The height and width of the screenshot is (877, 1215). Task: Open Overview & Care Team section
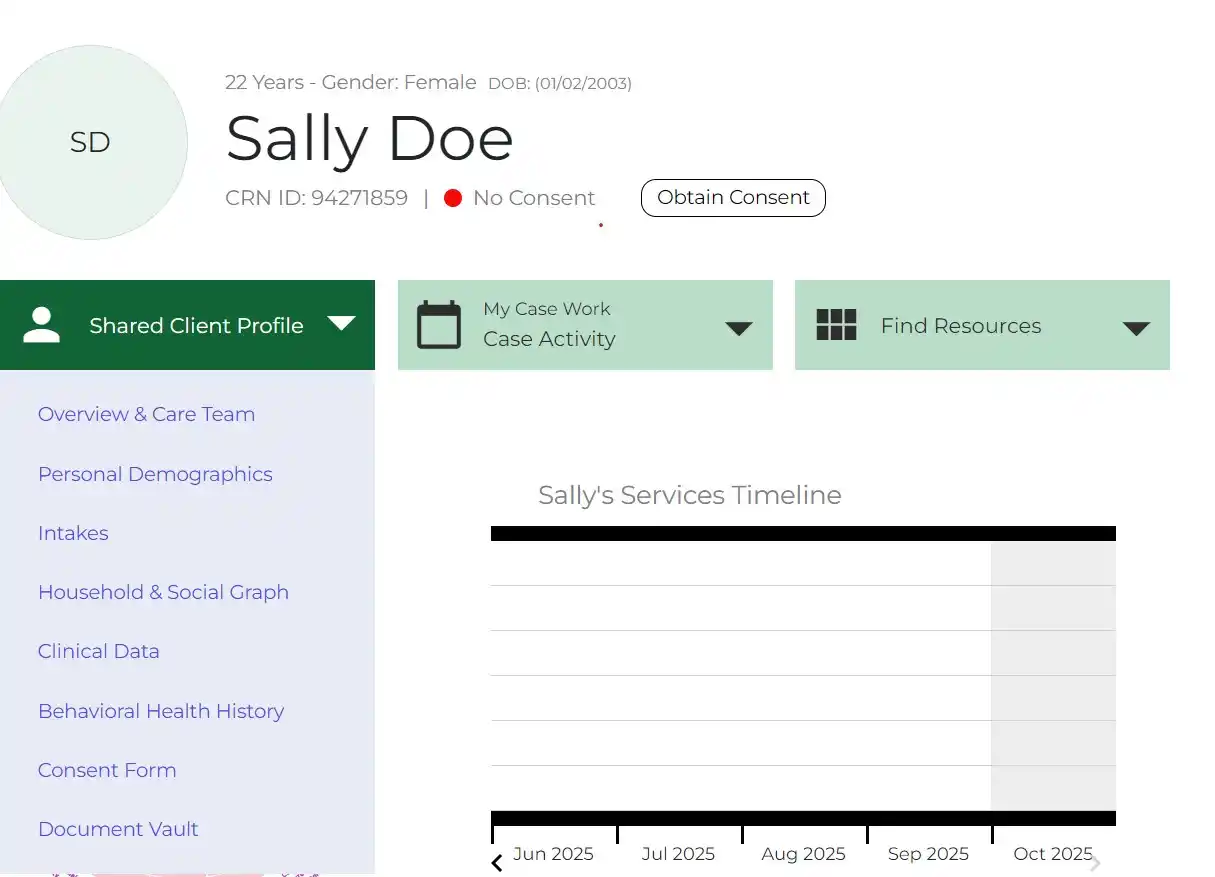[146, 414]
